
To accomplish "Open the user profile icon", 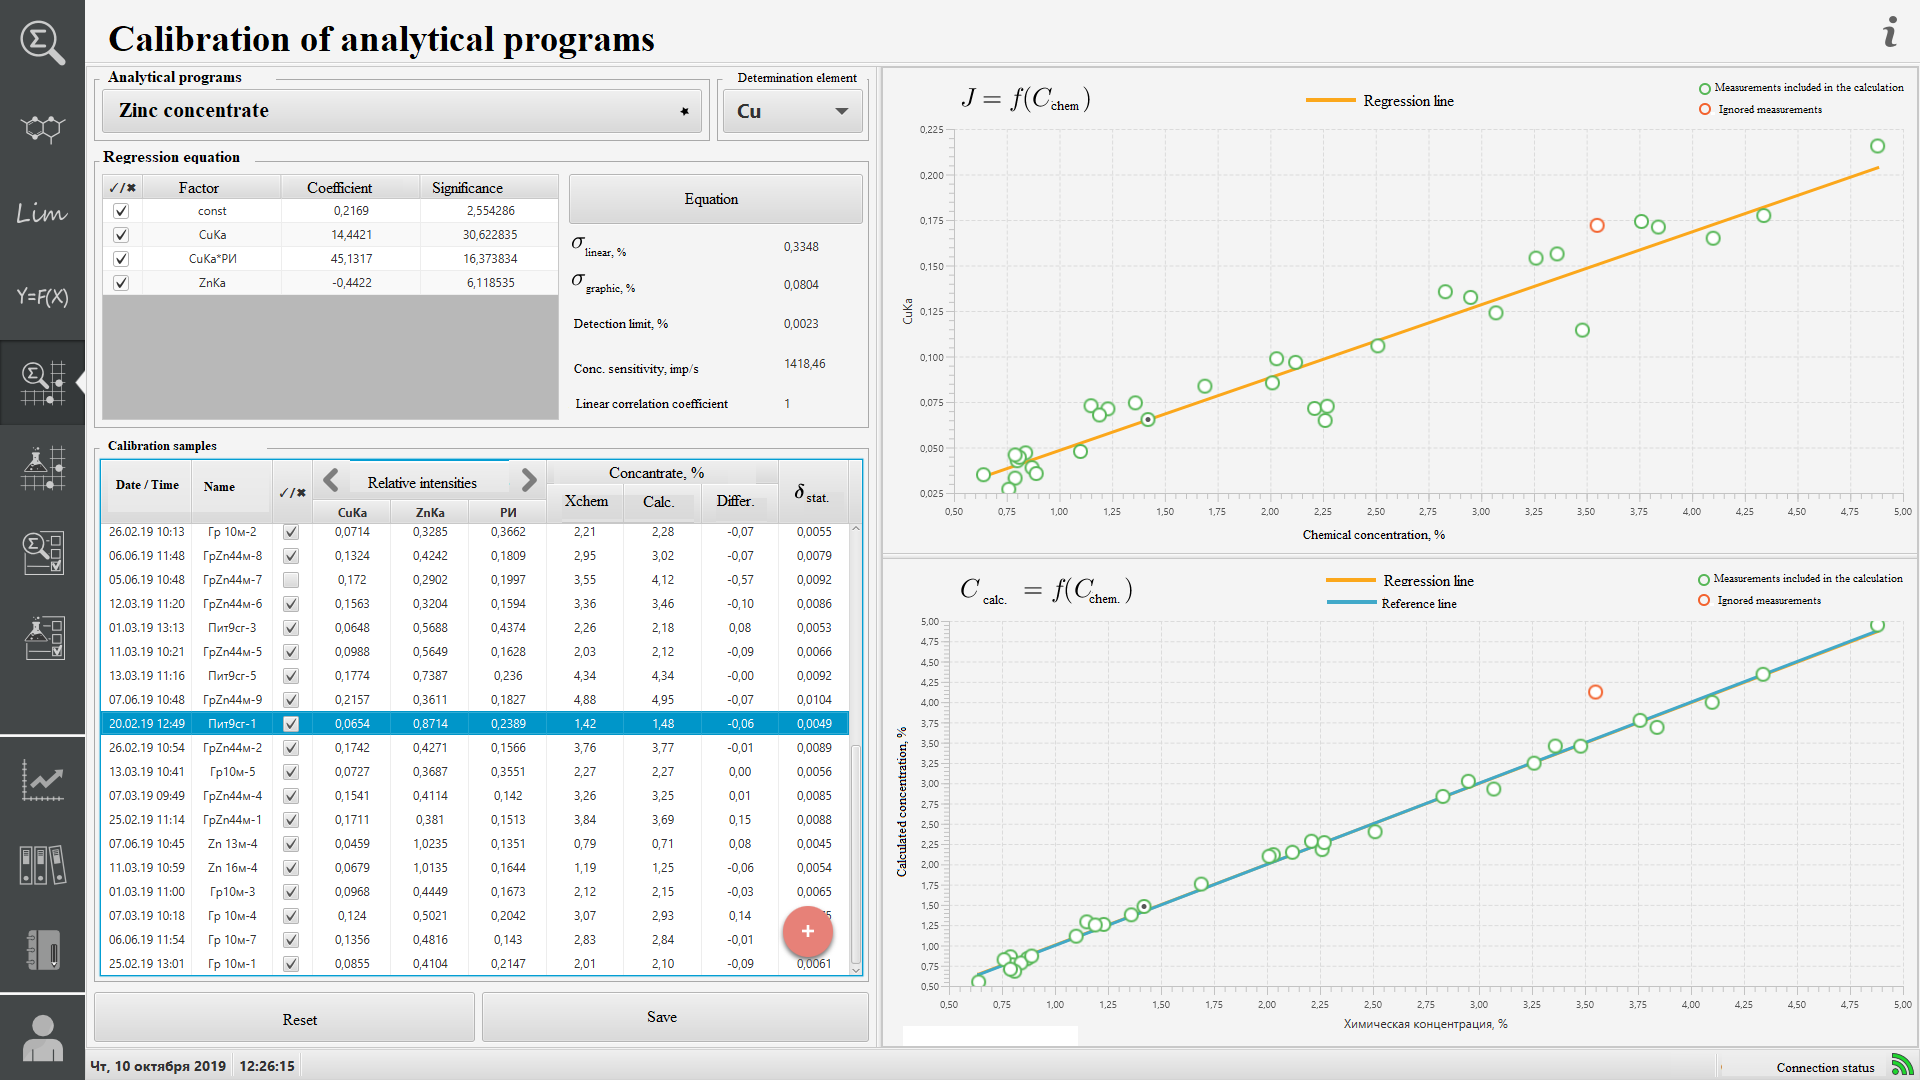I will tap(42, 1038).
